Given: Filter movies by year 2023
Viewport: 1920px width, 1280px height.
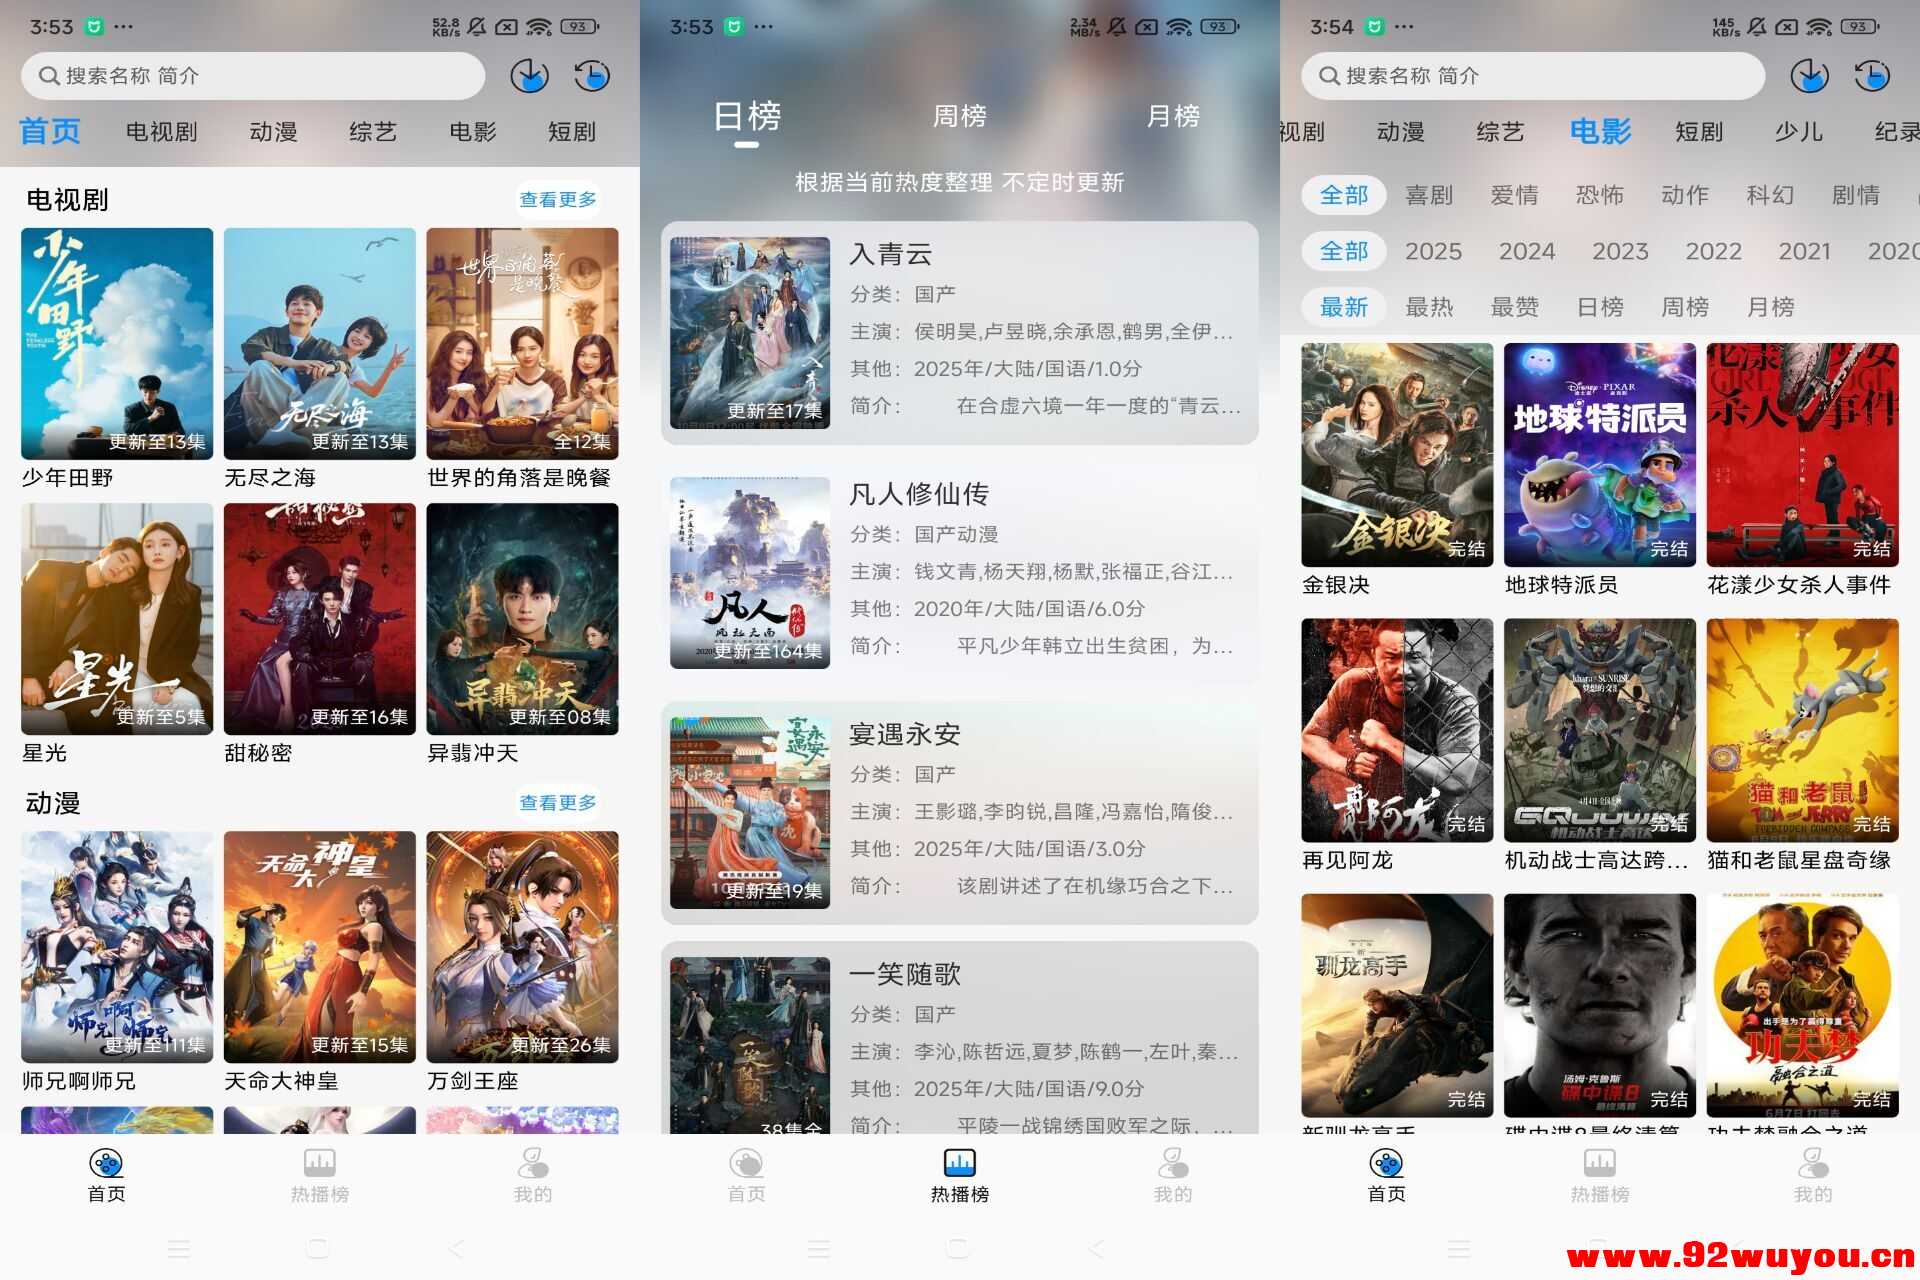Looking at the screenshot, I should tap(1620, 251).
